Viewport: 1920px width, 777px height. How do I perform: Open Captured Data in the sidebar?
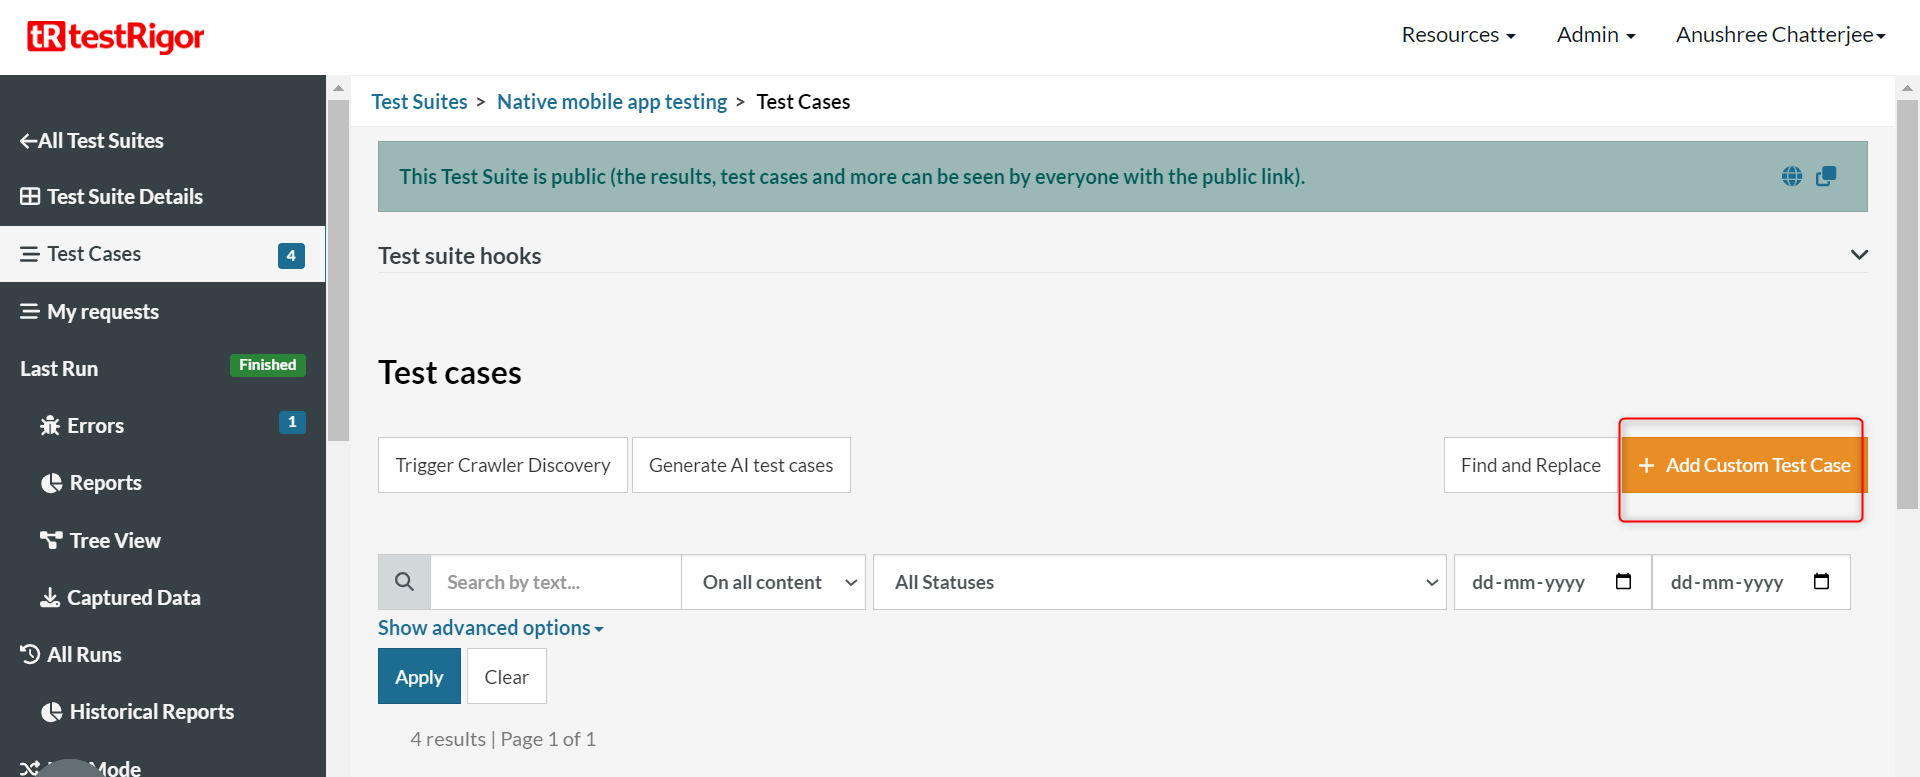tap(133, 598)
